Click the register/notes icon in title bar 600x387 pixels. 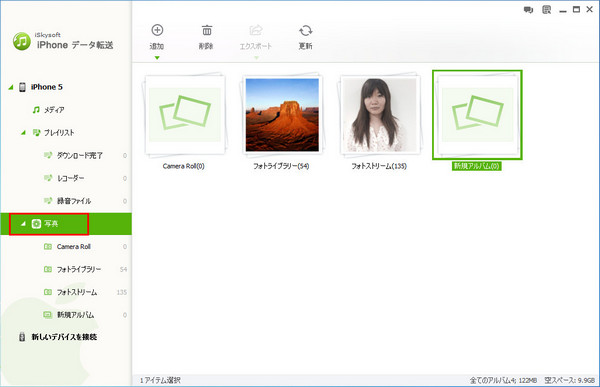coord(546,10)
